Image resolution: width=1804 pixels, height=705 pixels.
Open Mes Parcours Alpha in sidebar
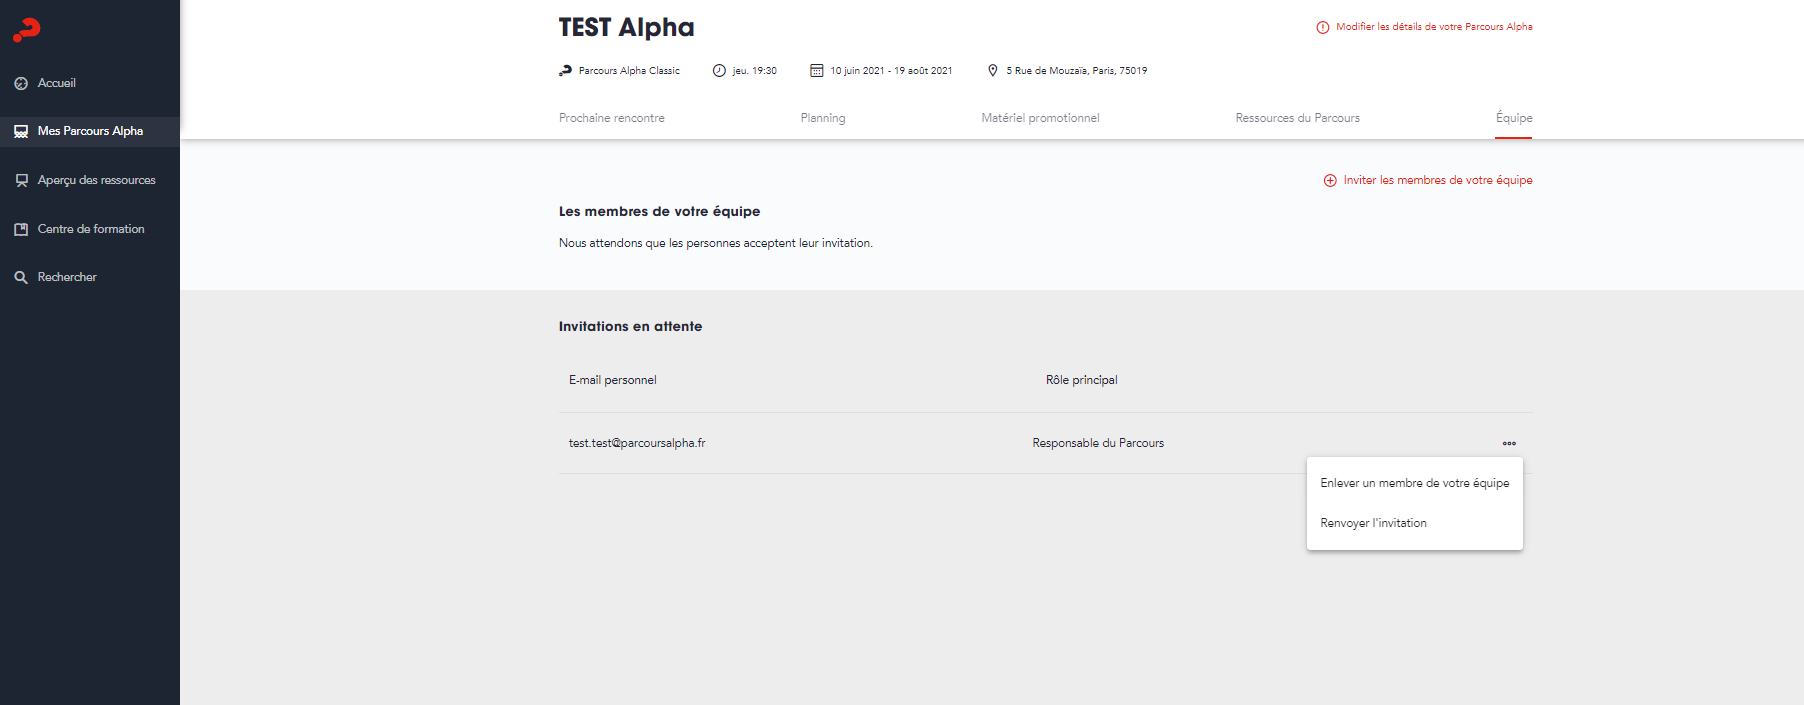click(90, 131)
